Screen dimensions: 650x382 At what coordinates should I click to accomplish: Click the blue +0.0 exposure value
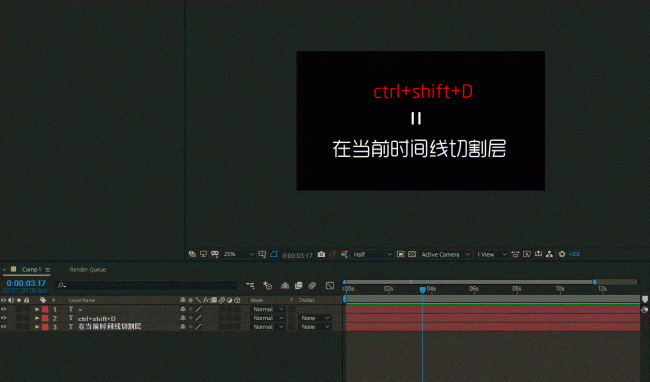pyautogui.click(x=574, y=254)
